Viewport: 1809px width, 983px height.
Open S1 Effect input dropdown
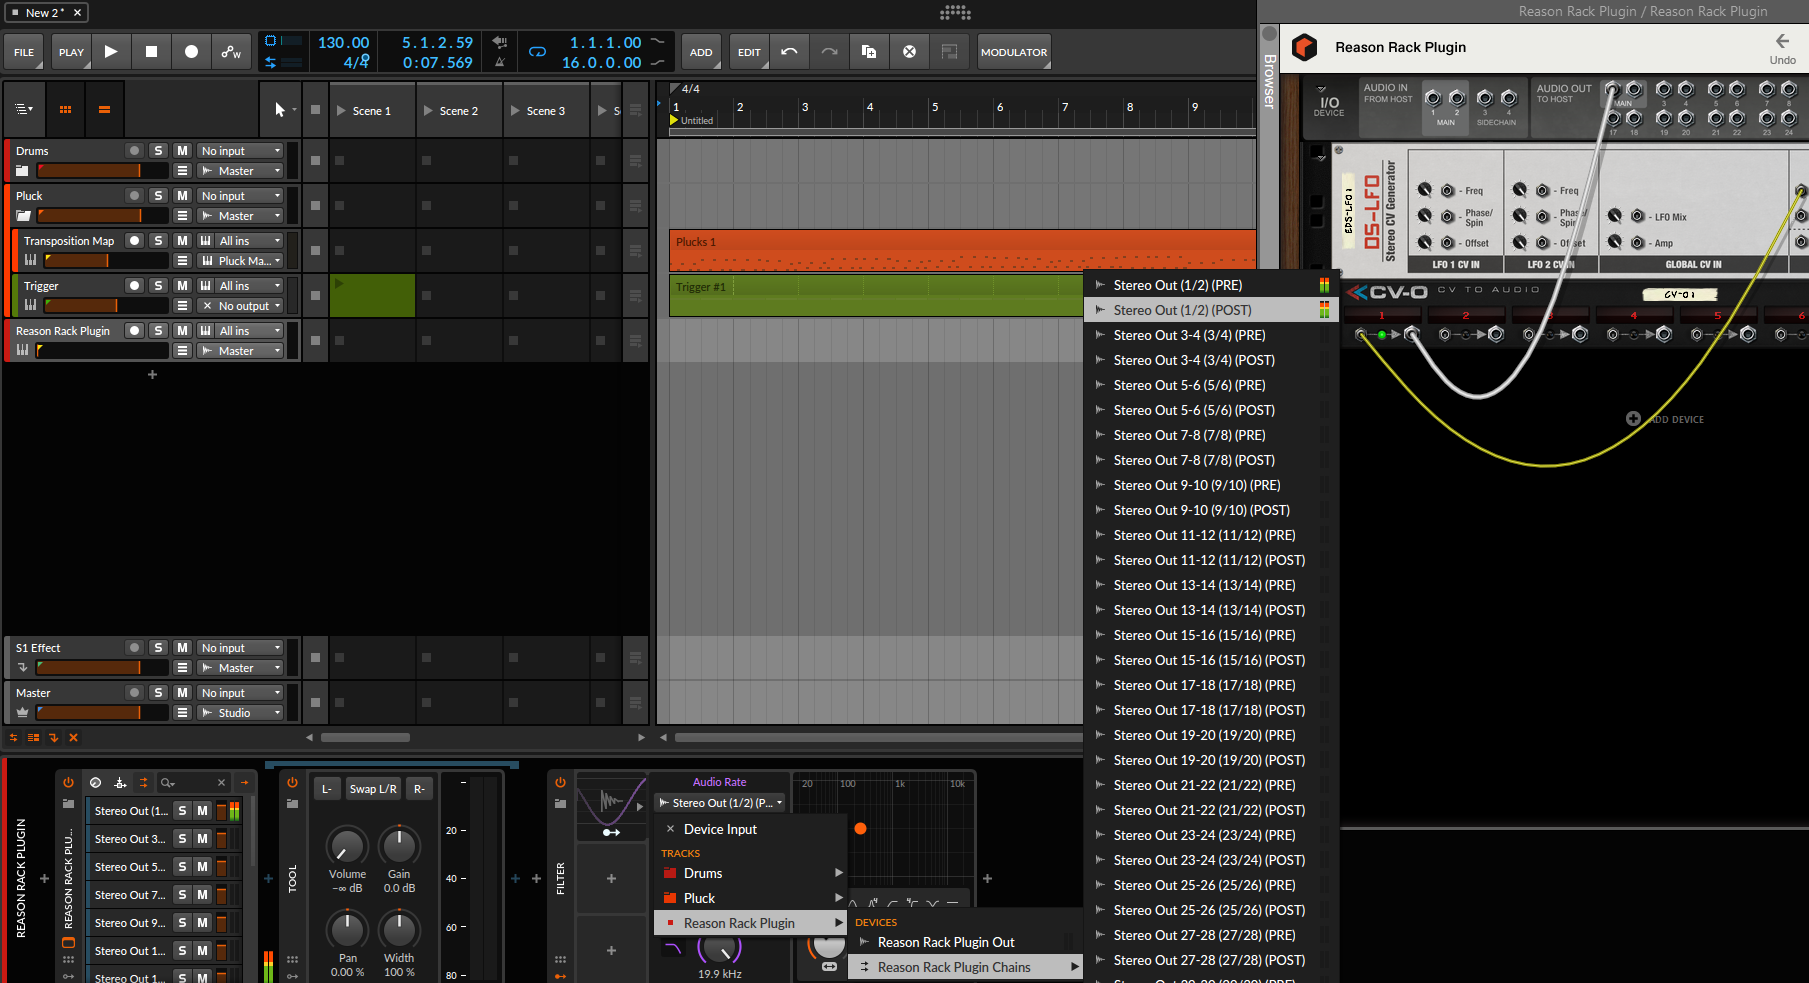[240, 648]
